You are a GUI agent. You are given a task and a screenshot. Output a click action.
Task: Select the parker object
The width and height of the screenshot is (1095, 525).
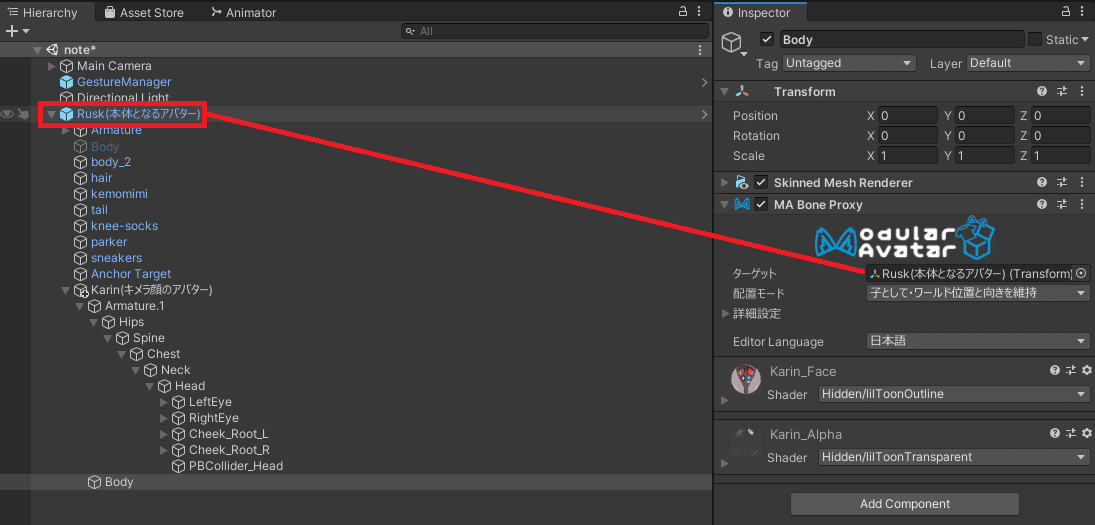[109, 242]
